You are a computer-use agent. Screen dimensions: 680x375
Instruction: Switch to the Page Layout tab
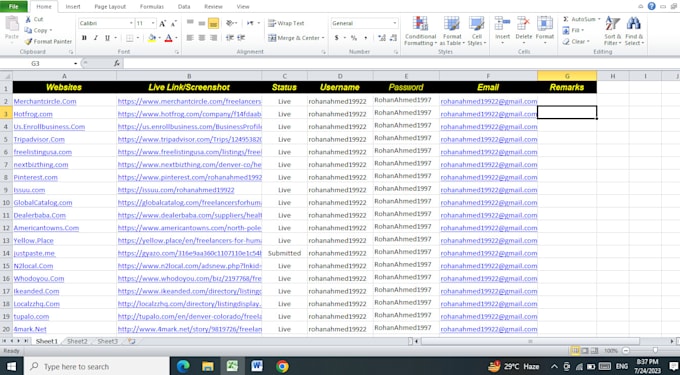[110, 7]
